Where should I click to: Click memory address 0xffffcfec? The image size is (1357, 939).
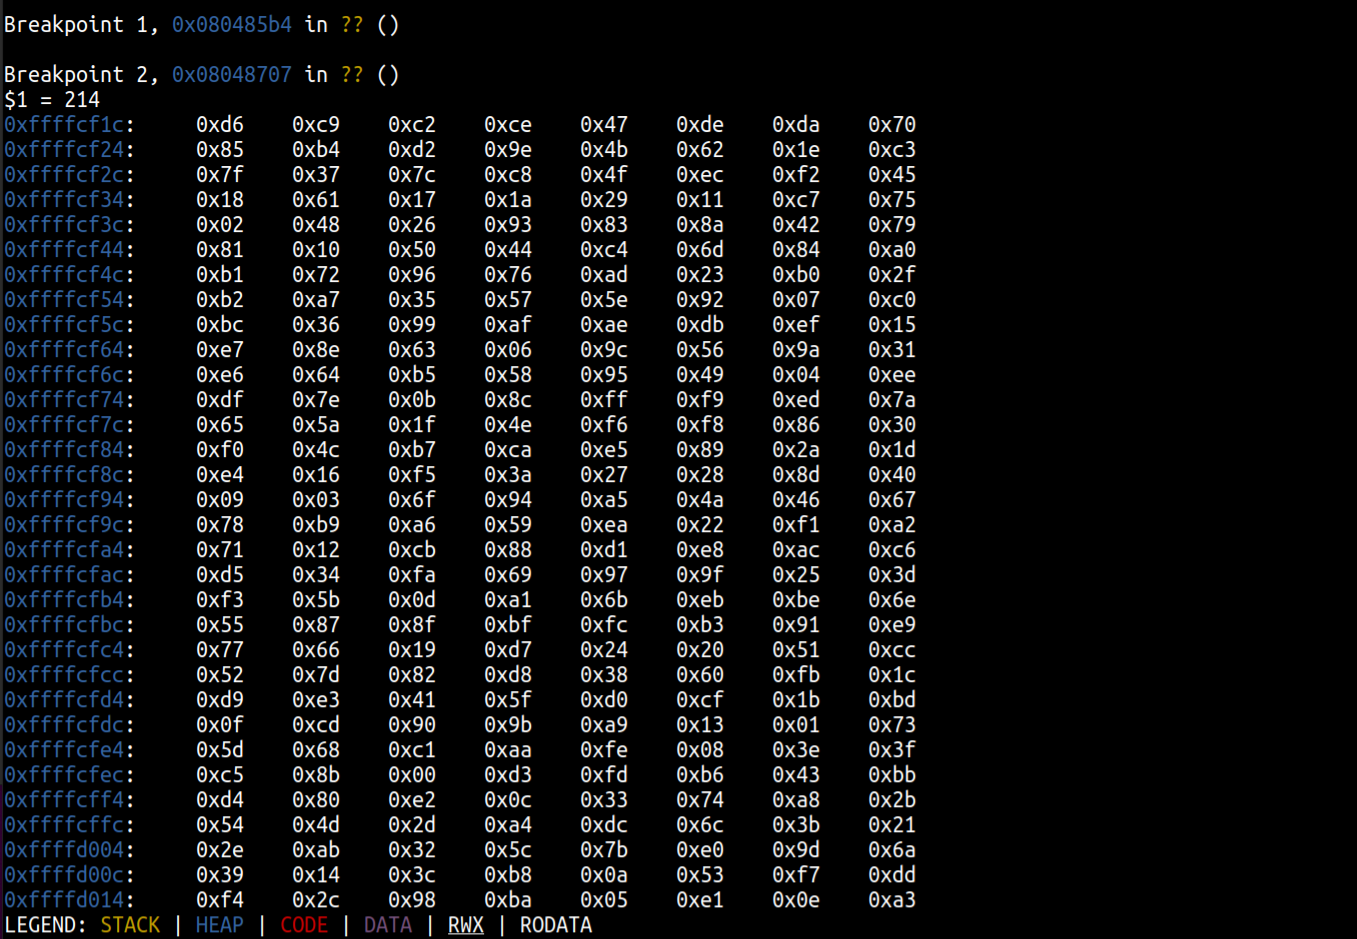coord(64,775)
